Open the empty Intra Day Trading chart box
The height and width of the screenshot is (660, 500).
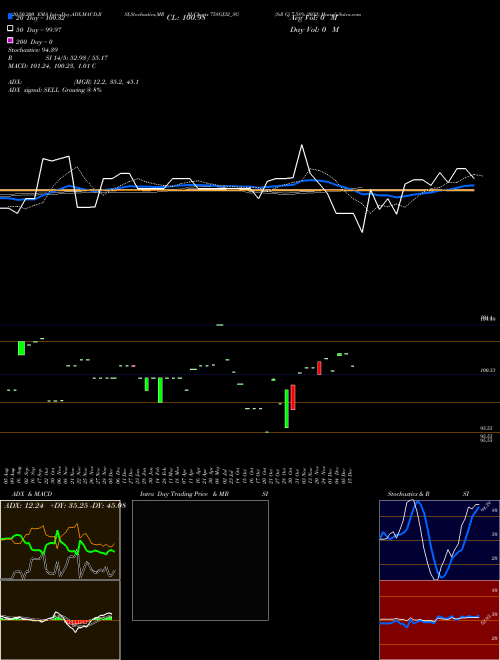point(200,560)
